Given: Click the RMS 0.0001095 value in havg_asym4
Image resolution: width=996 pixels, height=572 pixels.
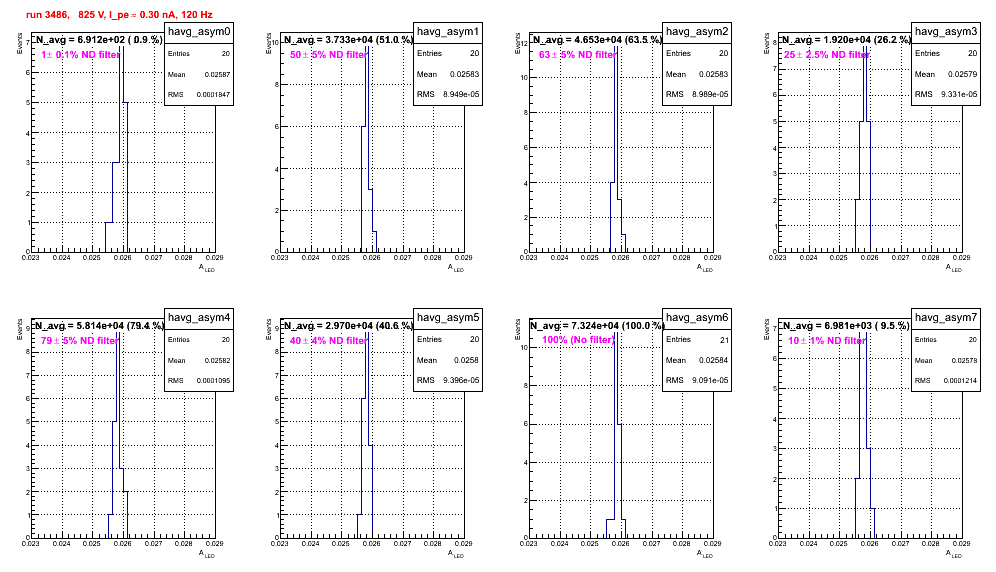Looking at the screenshot, I should tap(213, 381).
